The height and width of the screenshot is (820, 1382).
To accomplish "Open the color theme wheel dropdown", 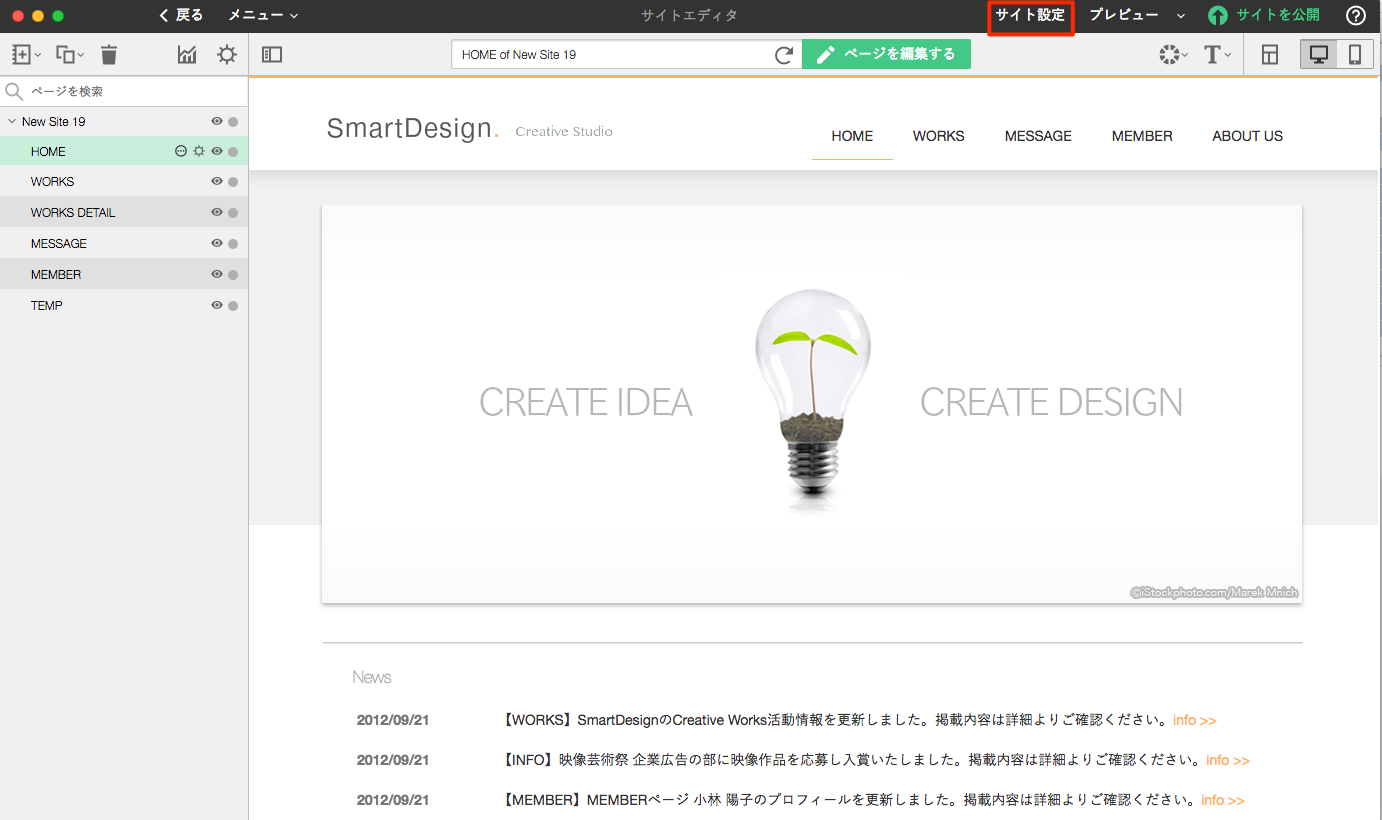I will click(x=1173, y=55).
